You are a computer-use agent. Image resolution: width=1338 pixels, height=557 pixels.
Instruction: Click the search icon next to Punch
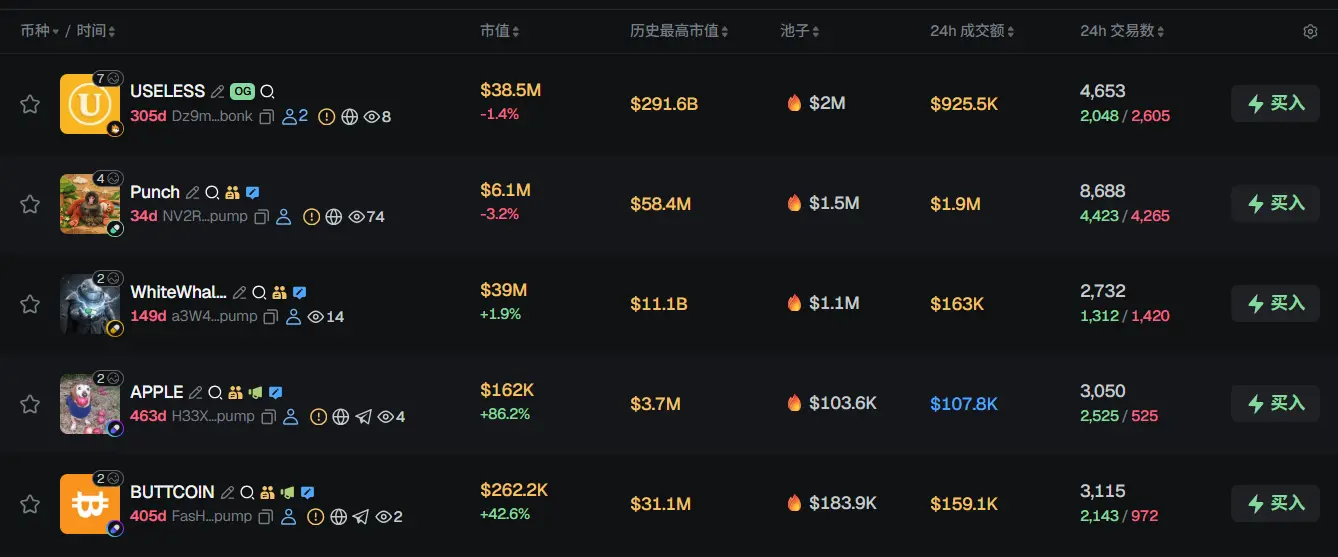tap(212, 193)
